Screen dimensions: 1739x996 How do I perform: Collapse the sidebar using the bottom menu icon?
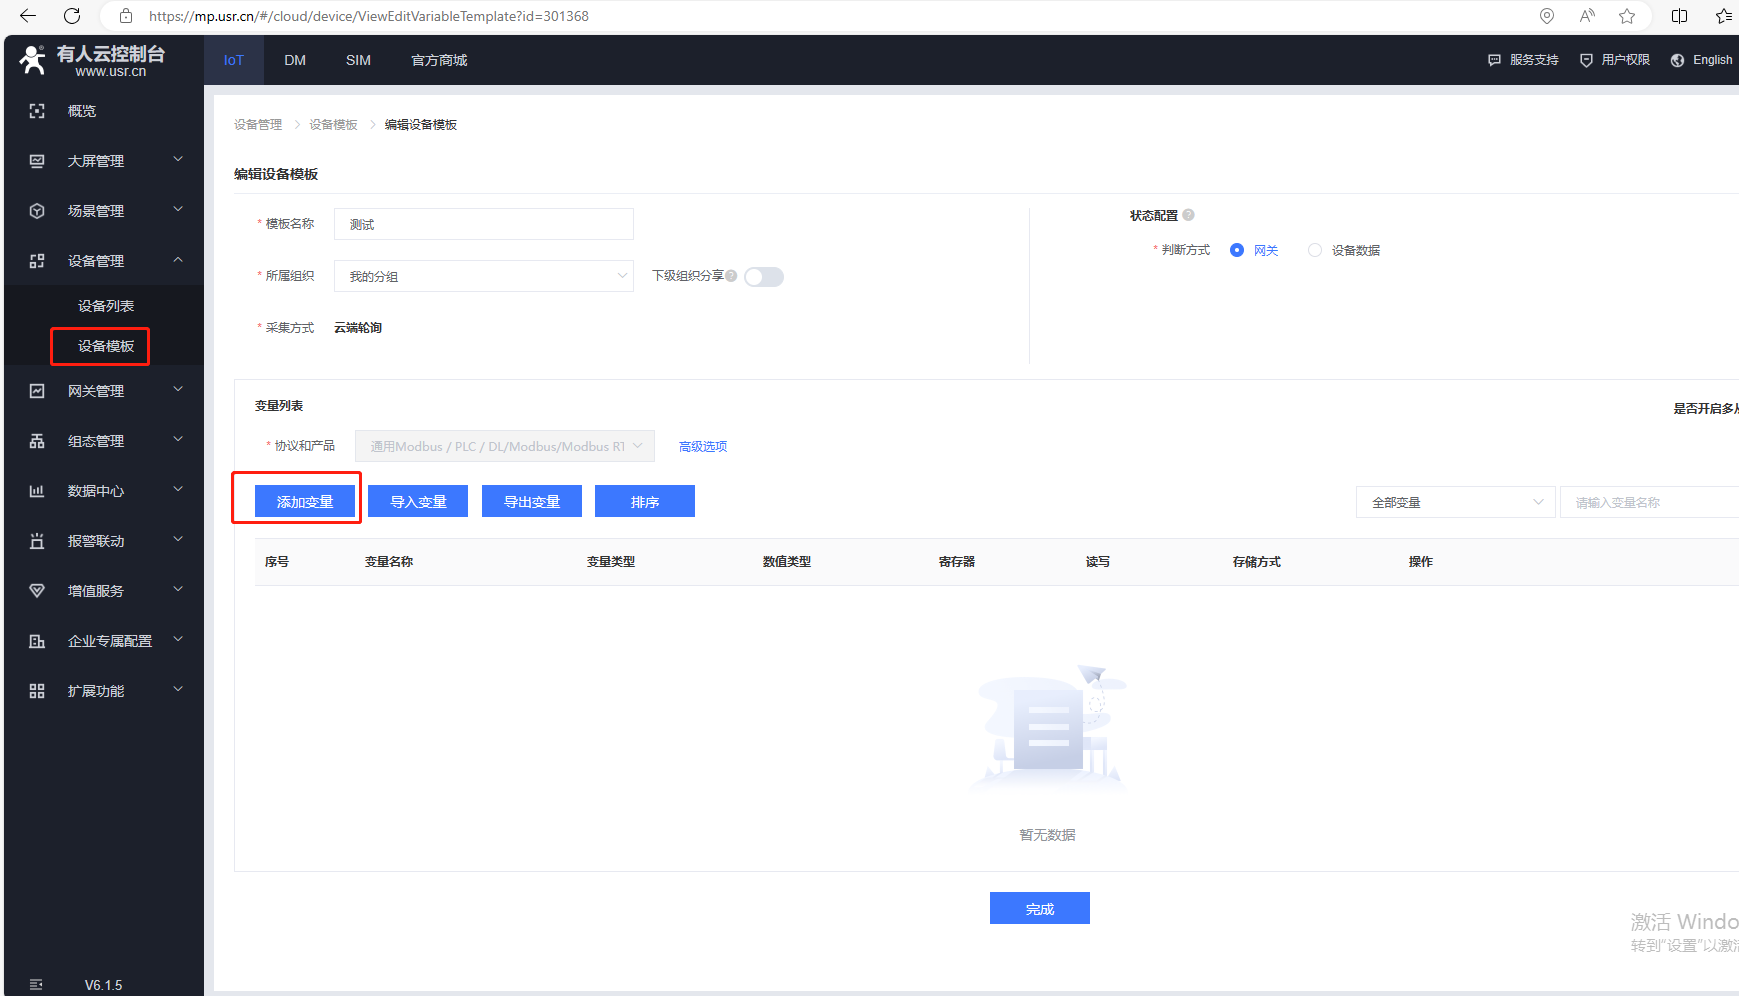37,985
